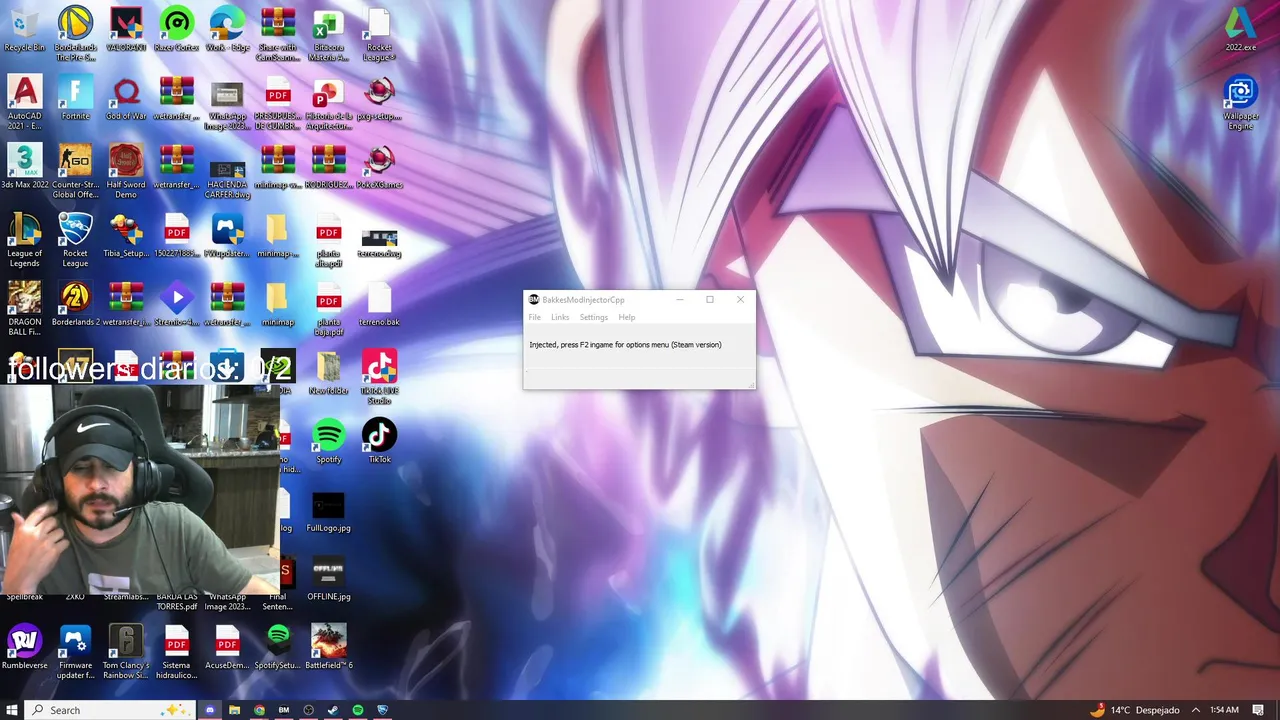Open the Windows Start menu
1280x720 pixels.
point(12,710)
